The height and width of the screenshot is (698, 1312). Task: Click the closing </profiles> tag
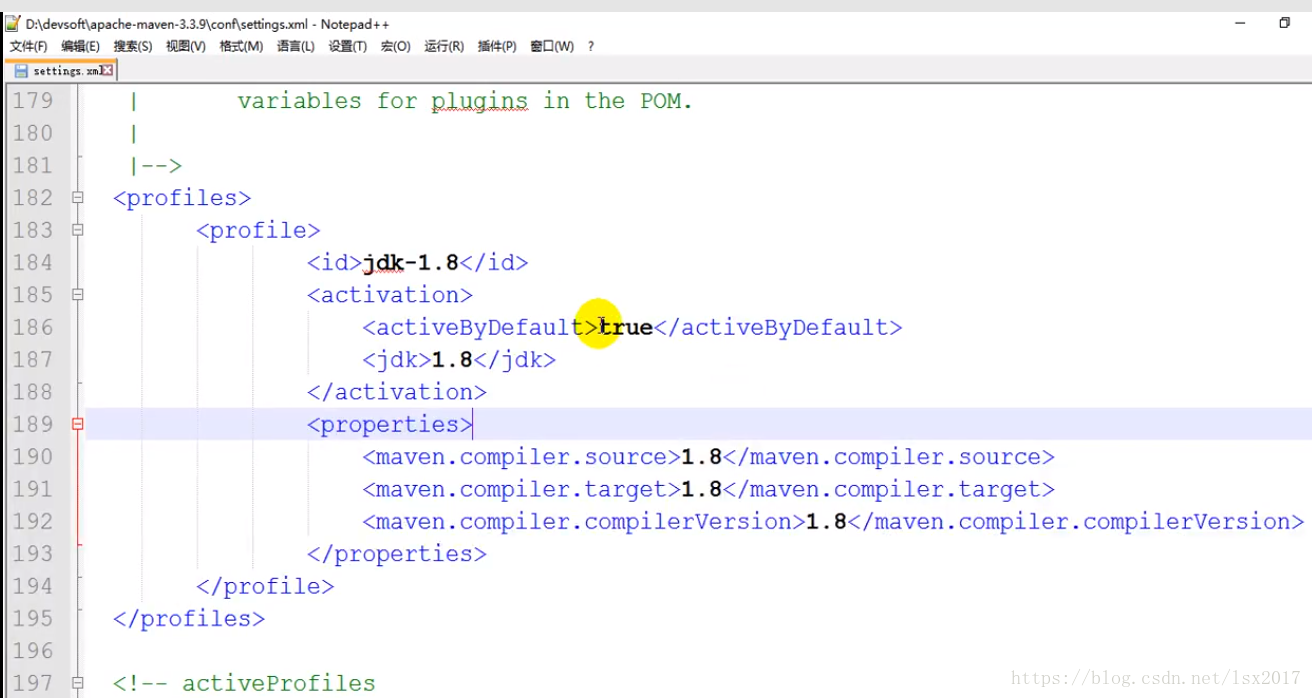tap(189, 618)
